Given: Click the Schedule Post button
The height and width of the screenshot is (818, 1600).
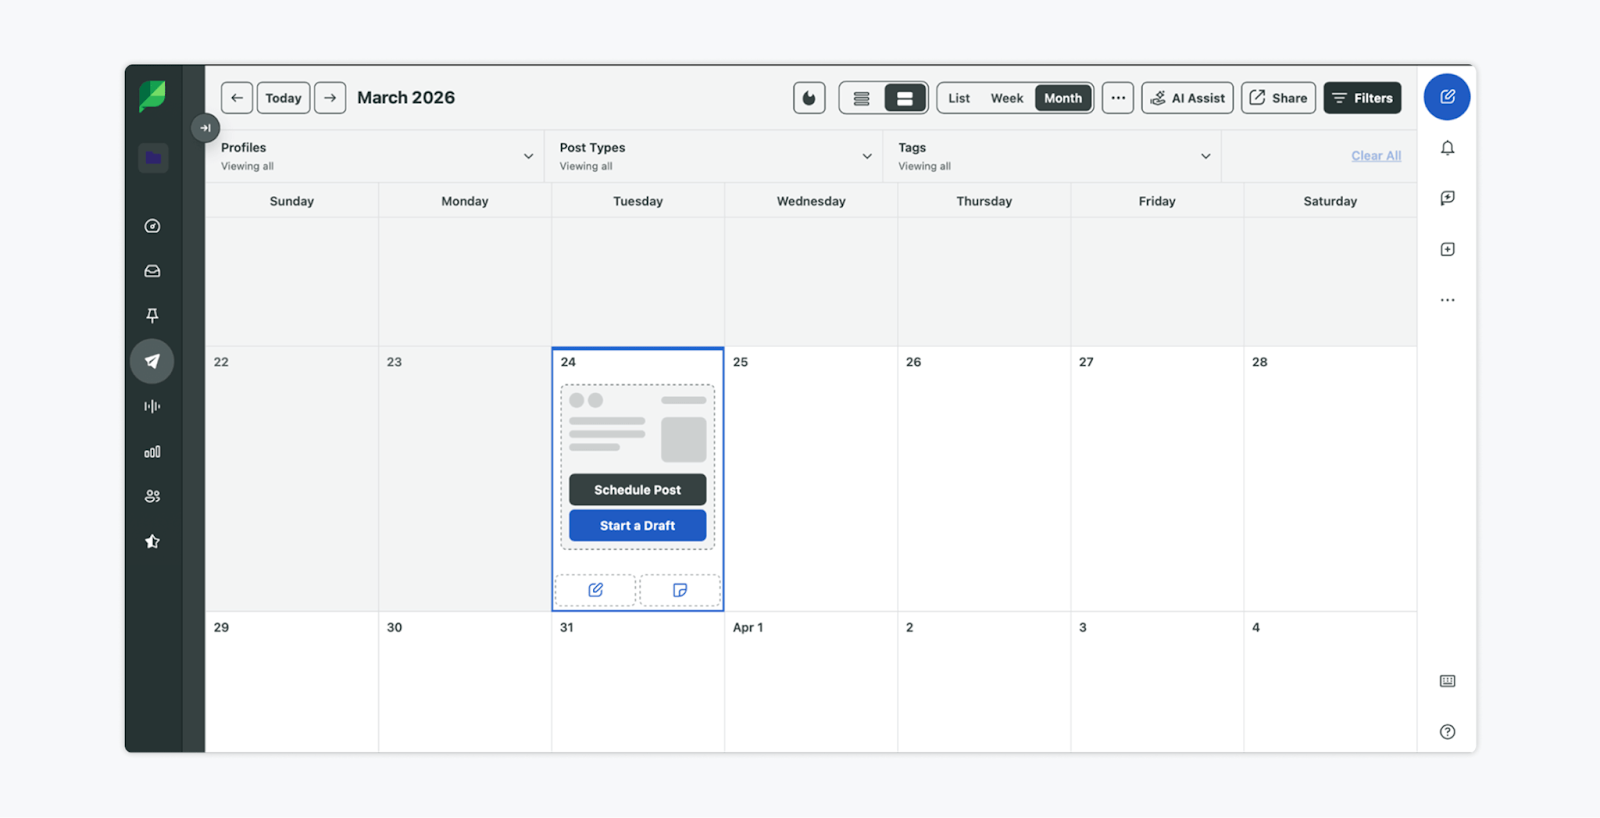Looking at the screenshot, I should point(637,490).
